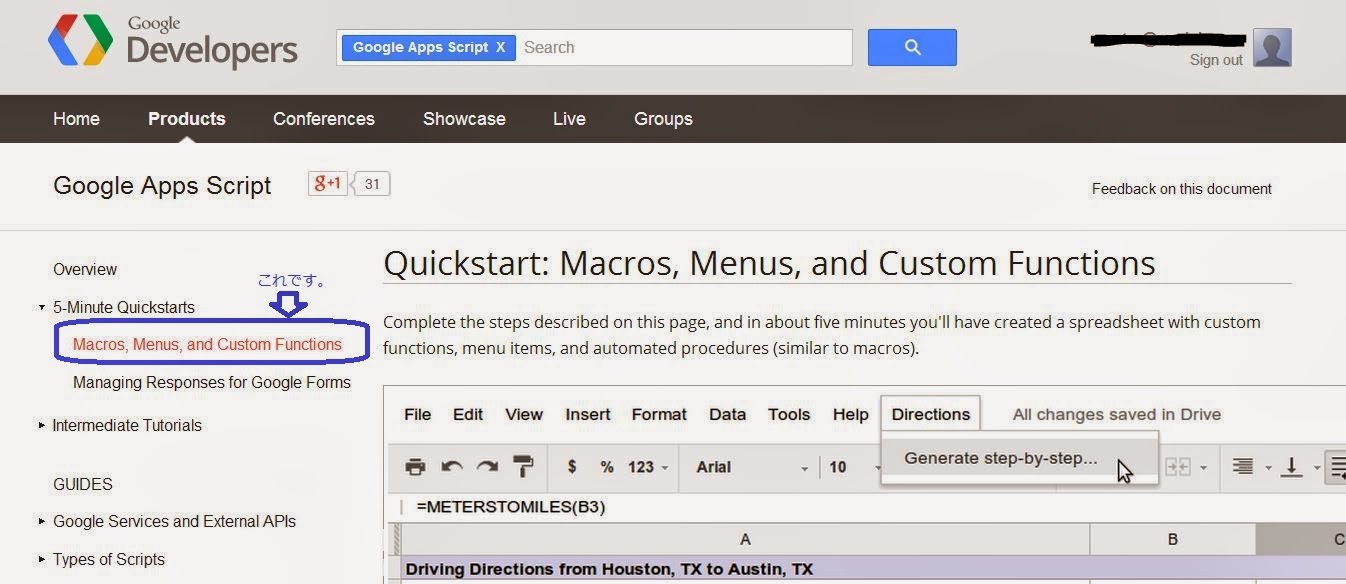The width and height of the screenshot is (1346, 584).
Task: Select the Driving Directions from Houston cell
Action: pos(745,569)
